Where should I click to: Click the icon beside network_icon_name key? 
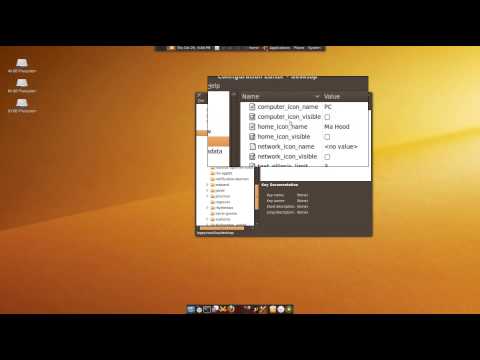pyautogui.click(x=252, y=147)
